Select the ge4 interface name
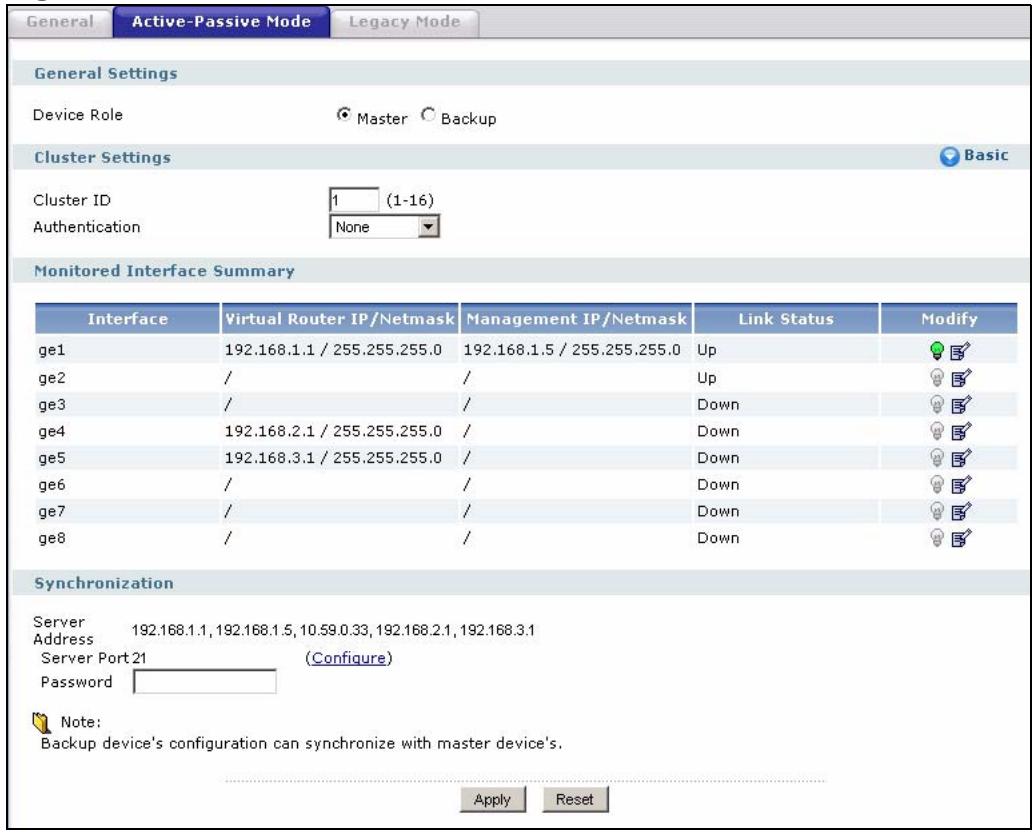 (x=51, y=432)
